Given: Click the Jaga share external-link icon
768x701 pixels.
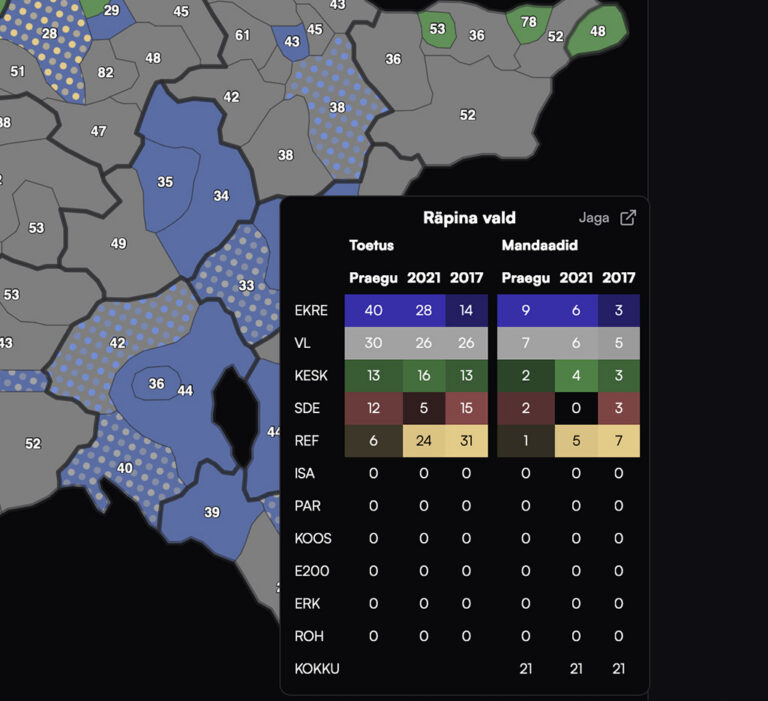Looking at the screenshot, I should pyautogui.click(x=628, y=218).
